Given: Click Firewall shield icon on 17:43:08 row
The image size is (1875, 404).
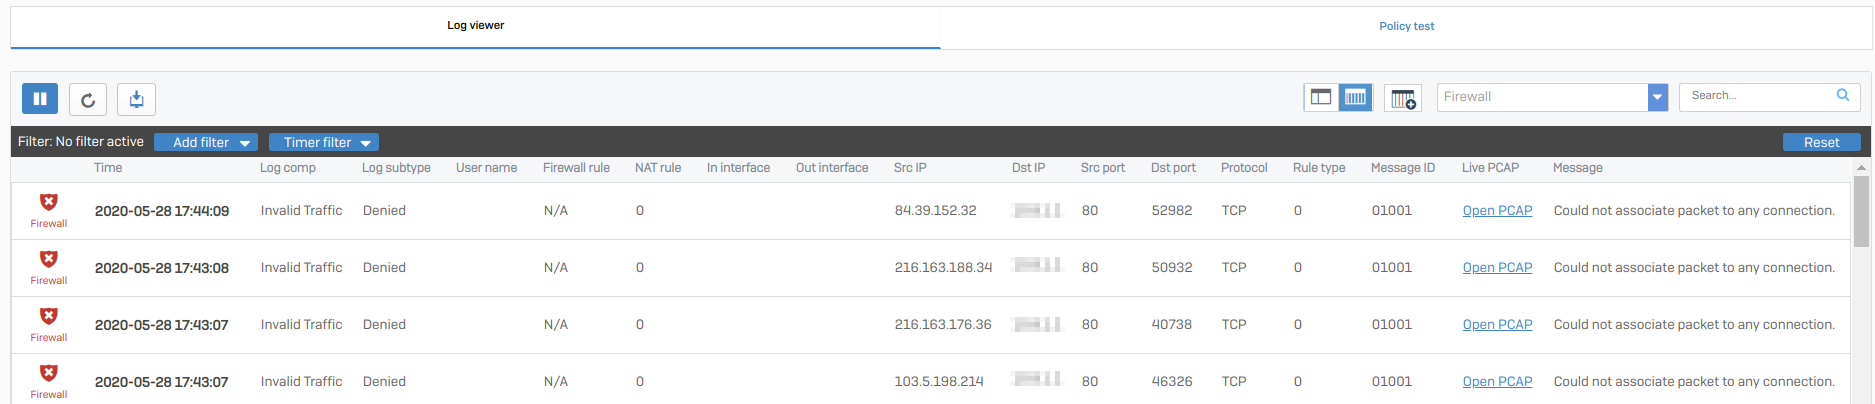Looking at the screenshot, I should point(48,260).
